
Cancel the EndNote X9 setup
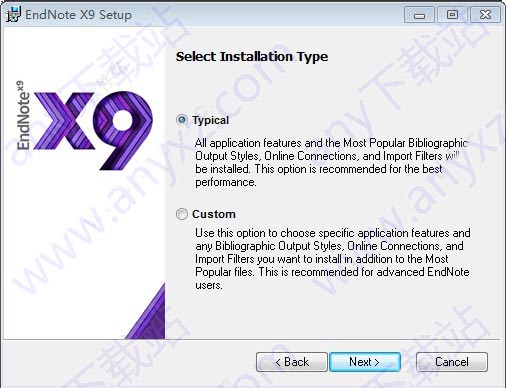point(452,362)
